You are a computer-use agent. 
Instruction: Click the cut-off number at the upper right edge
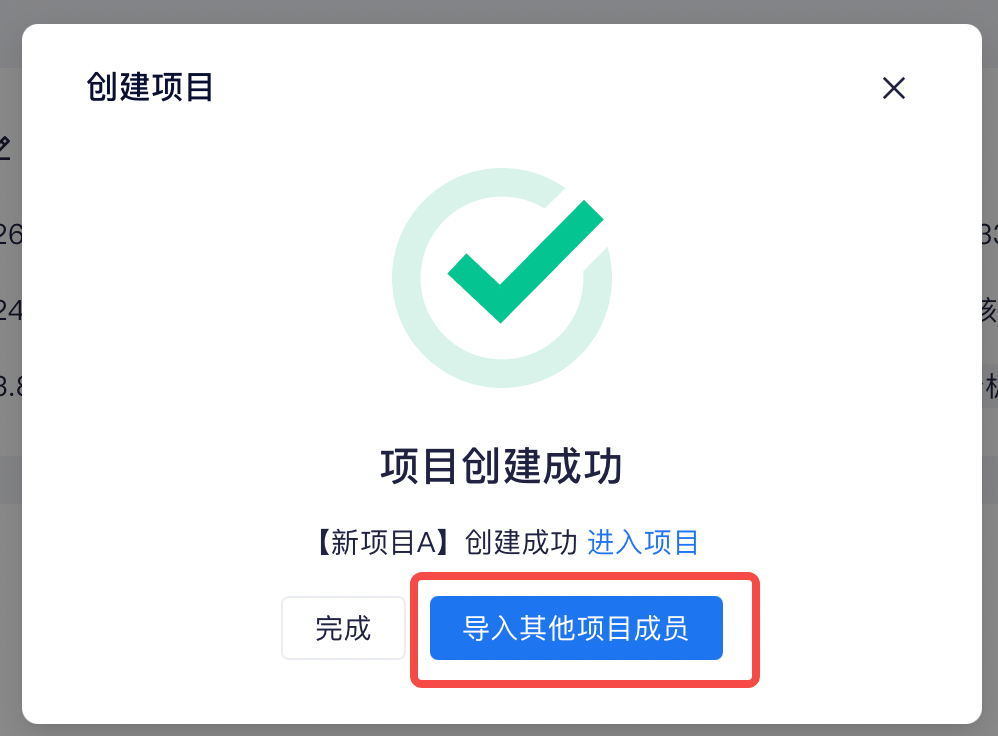click(990, 235)
